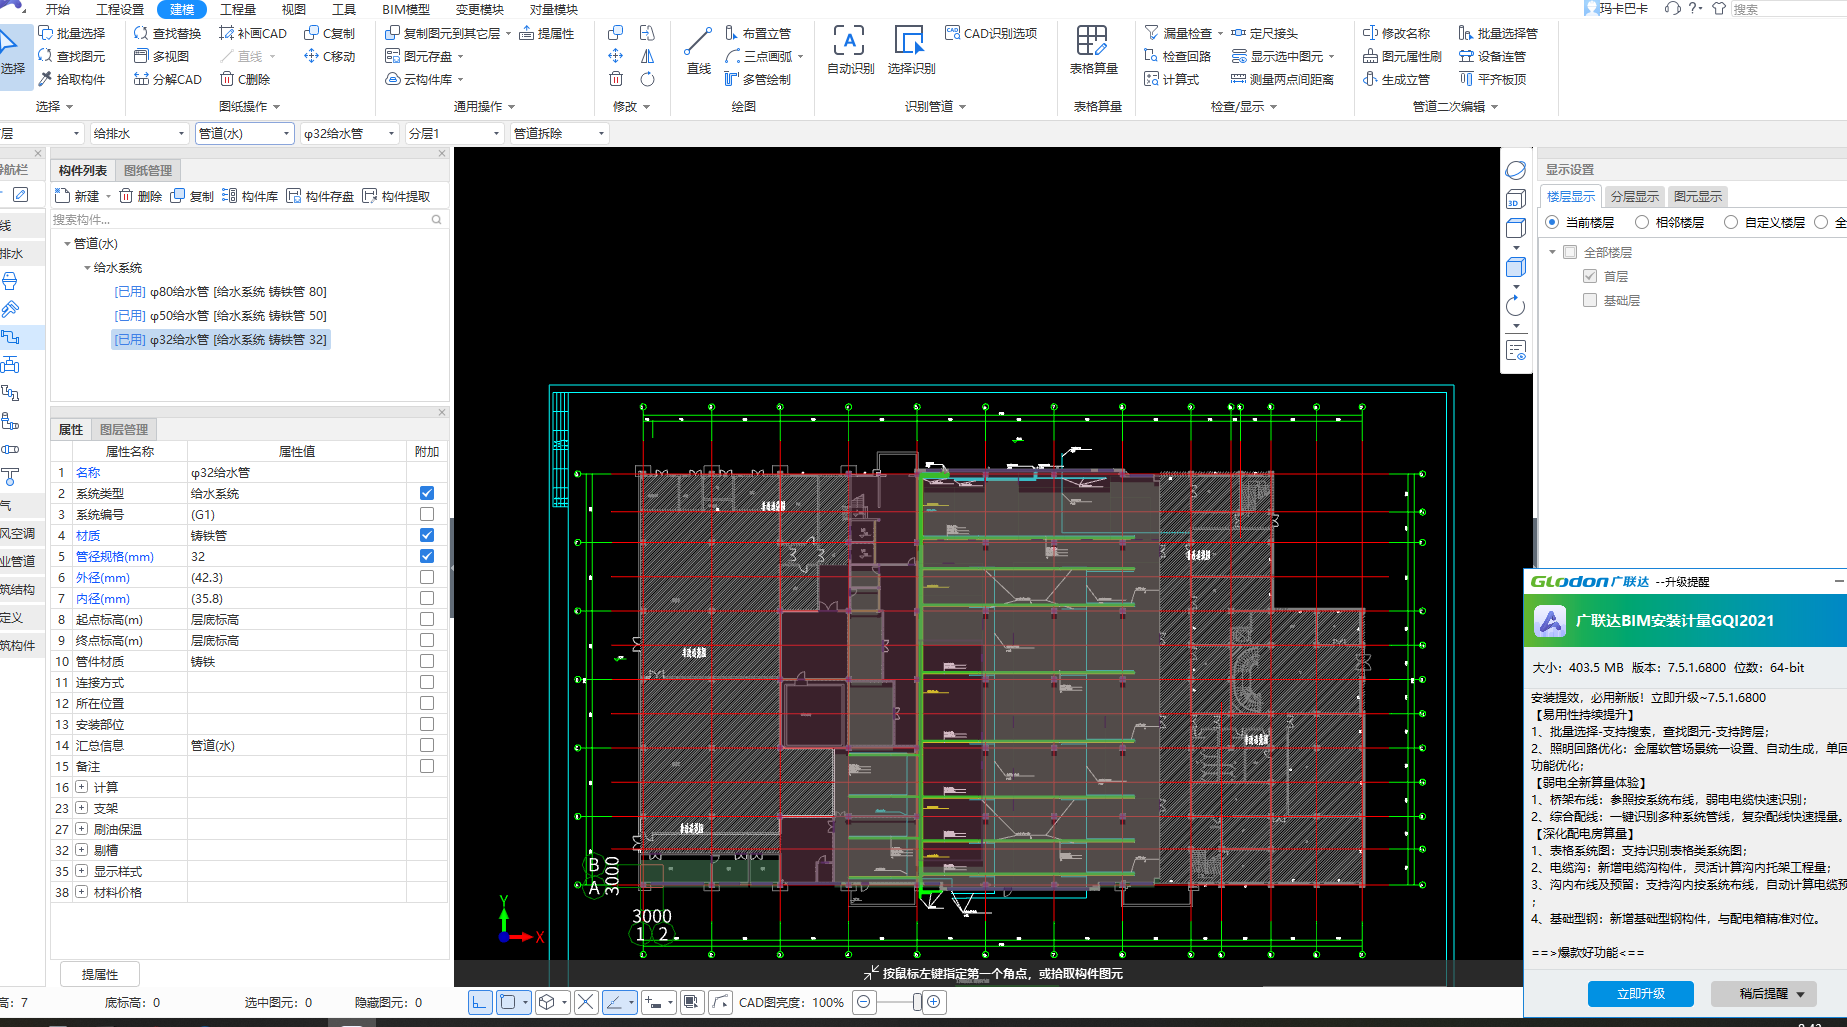Switch to the 工程量 ribbon tab

point(238,9)
